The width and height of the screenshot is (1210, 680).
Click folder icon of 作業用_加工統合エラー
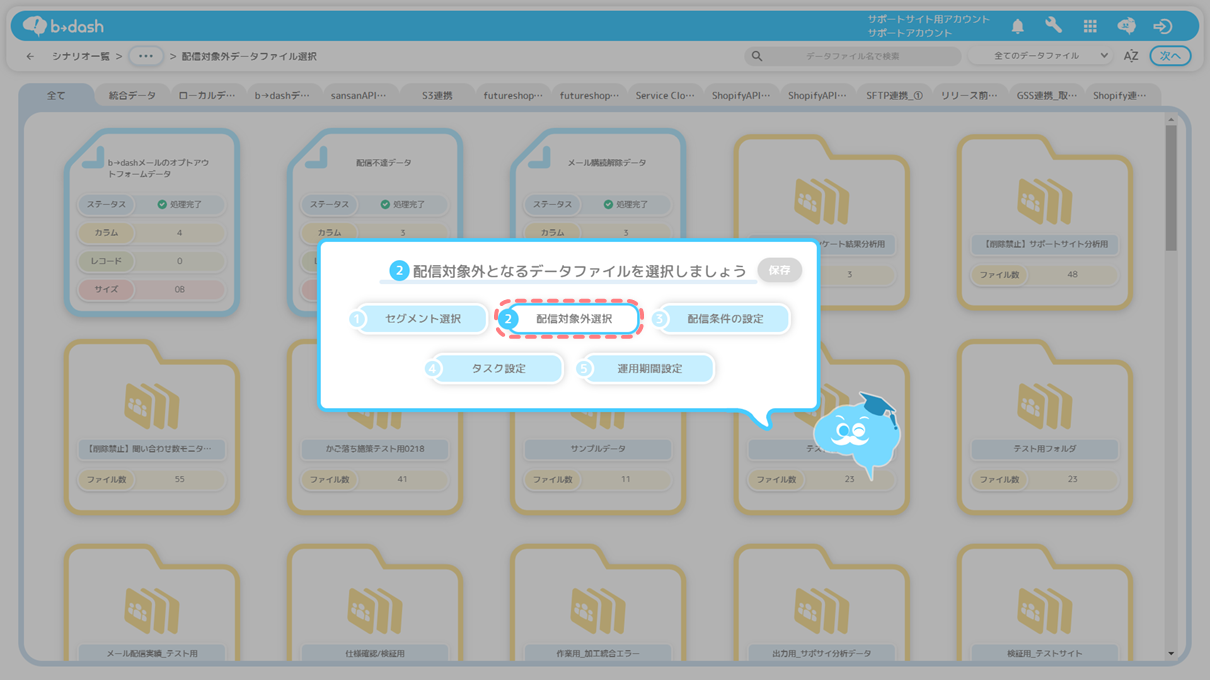tap(598, 610)
